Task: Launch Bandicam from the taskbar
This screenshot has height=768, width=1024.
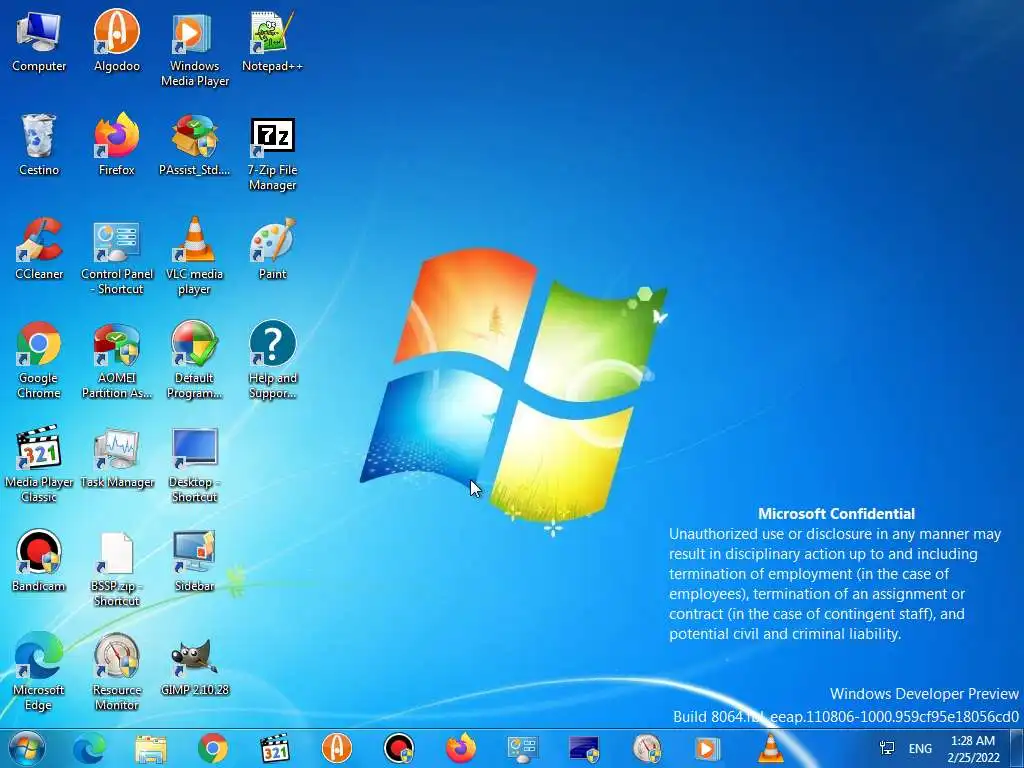Action: (398, 748)
